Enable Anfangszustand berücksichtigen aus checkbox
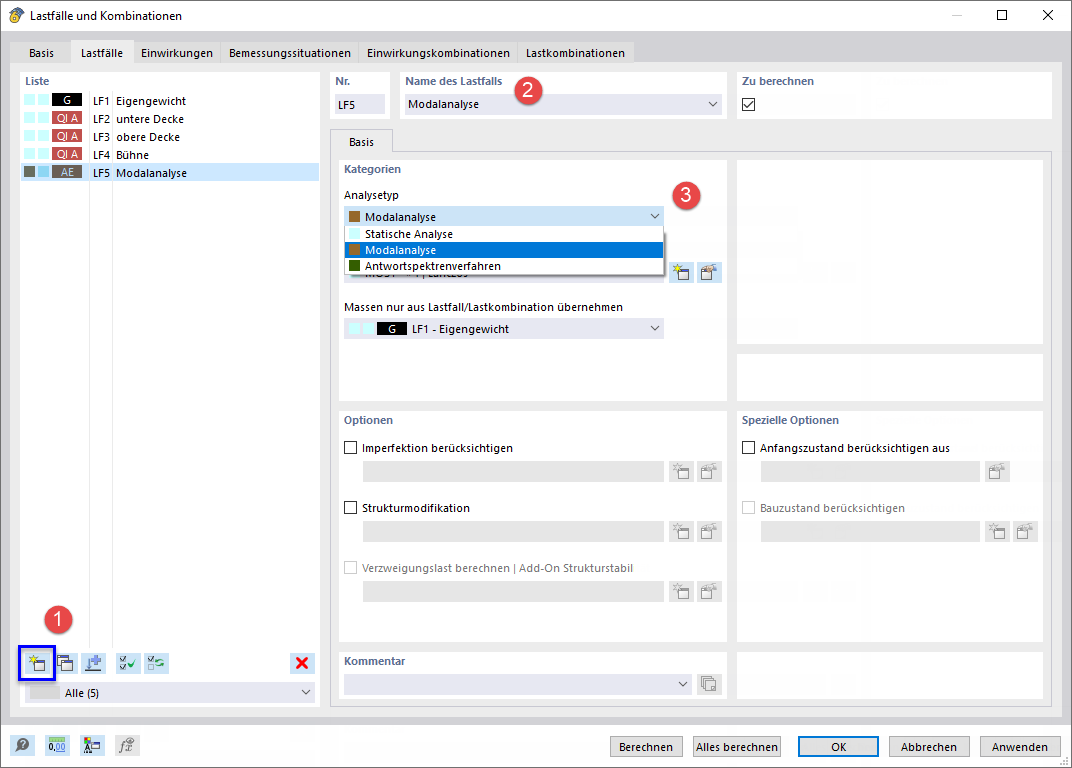 tap(749, 448)
